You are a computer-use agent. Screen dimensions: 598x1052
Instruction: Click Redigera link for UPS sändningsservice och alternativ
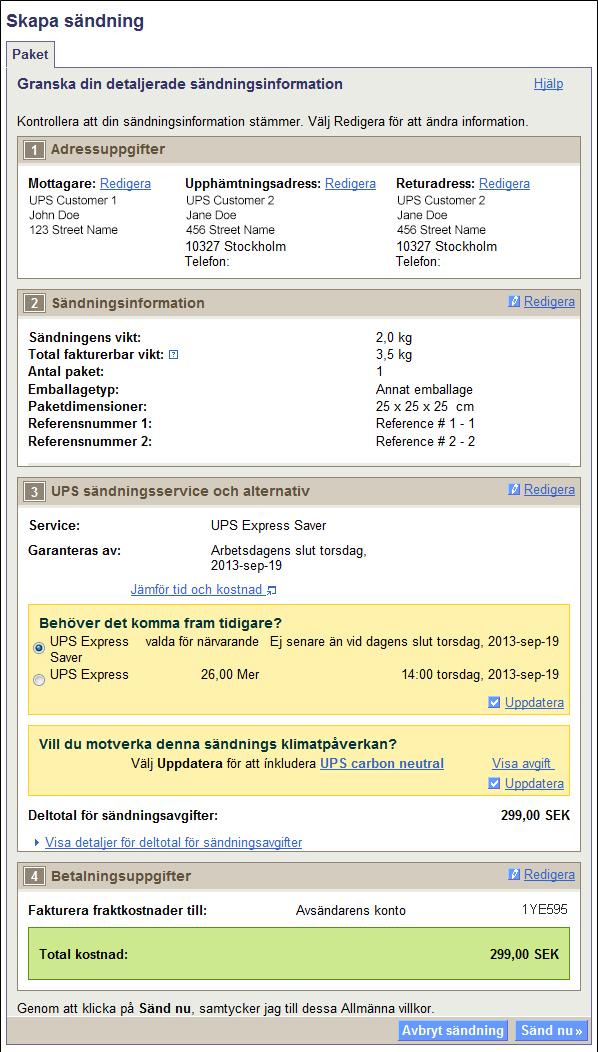click(x=549, y=490)
